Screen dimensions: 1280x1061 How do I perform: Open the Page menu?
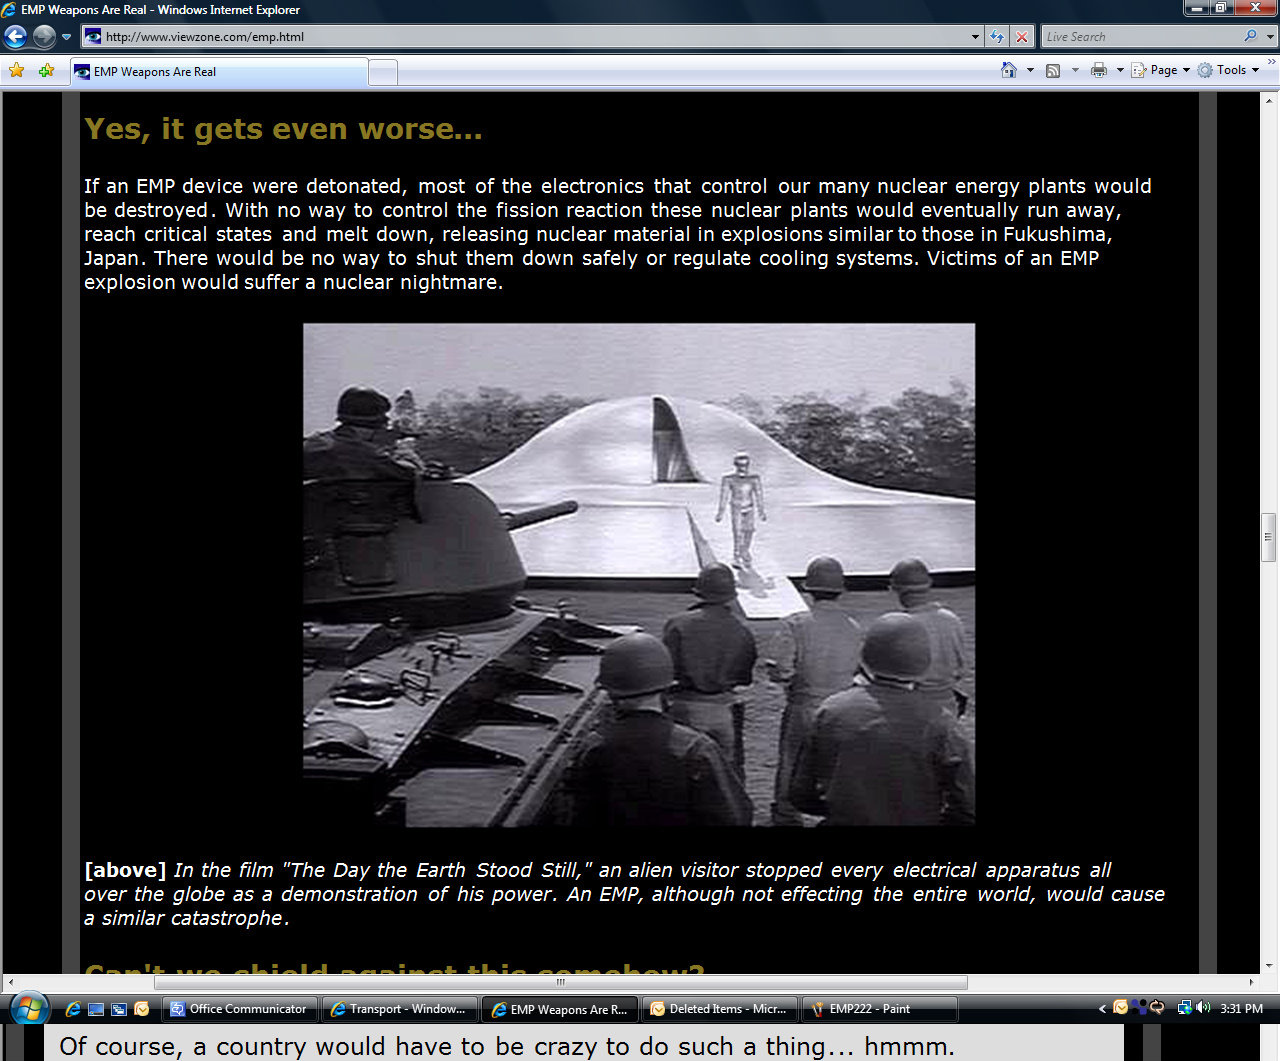[1161, 70]
